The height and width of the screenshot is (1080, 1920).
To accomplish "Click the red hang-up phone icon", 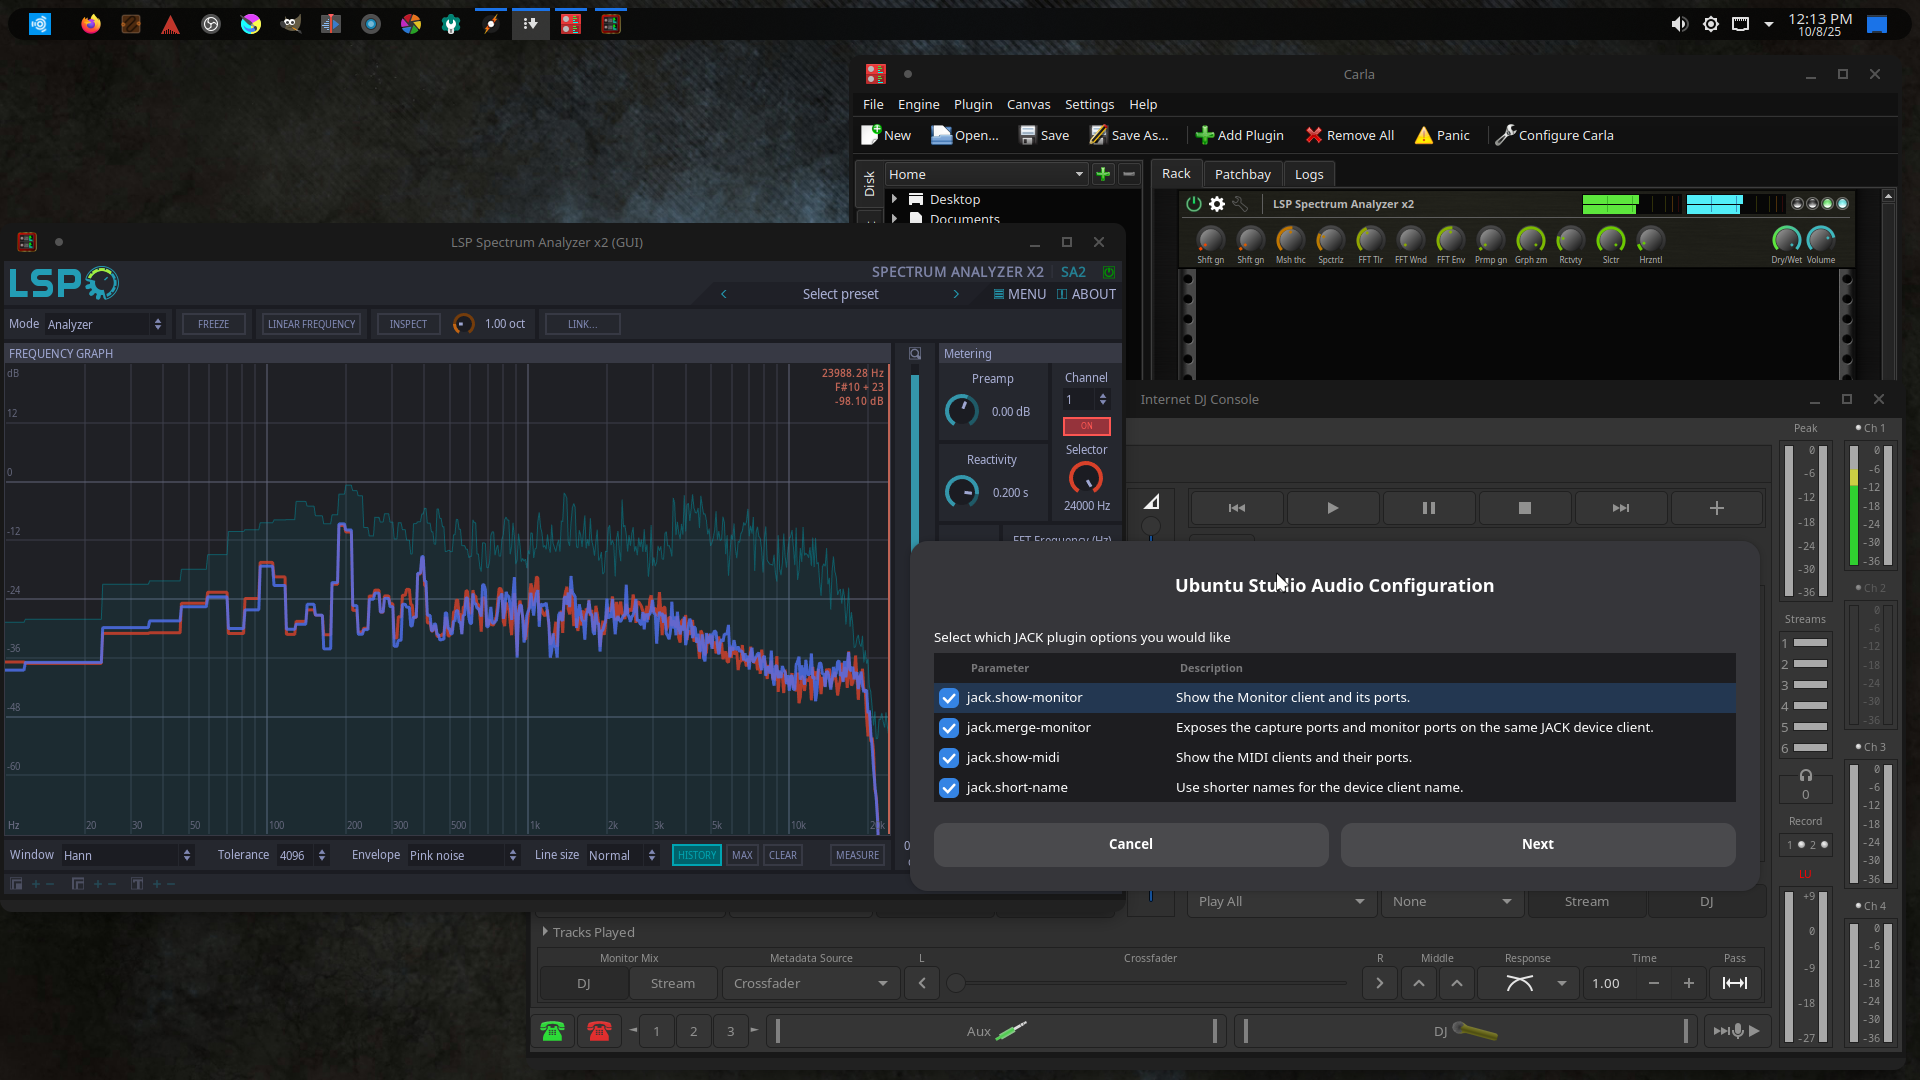I will click(599, 1031).
